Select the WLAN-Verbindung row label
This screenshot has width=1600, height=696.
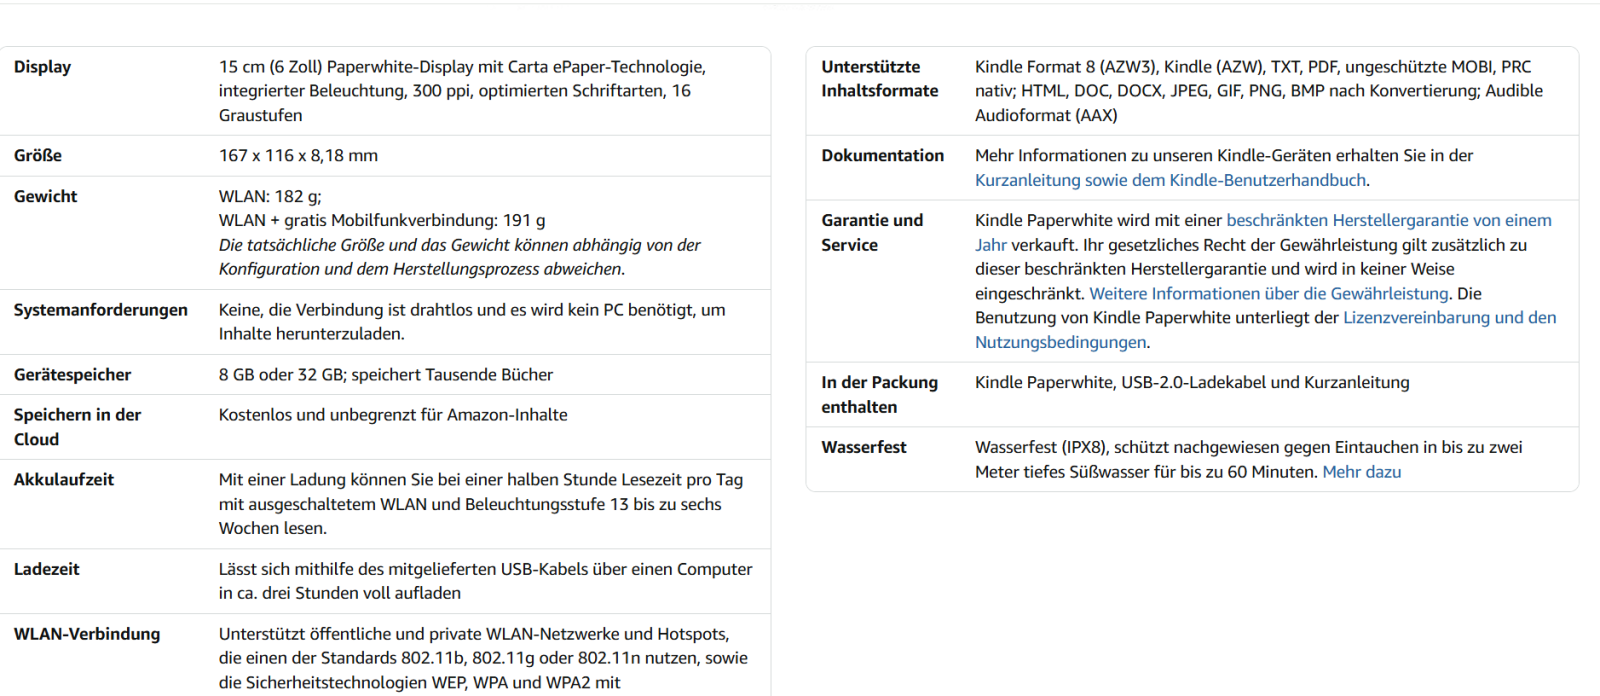(87, 634)
